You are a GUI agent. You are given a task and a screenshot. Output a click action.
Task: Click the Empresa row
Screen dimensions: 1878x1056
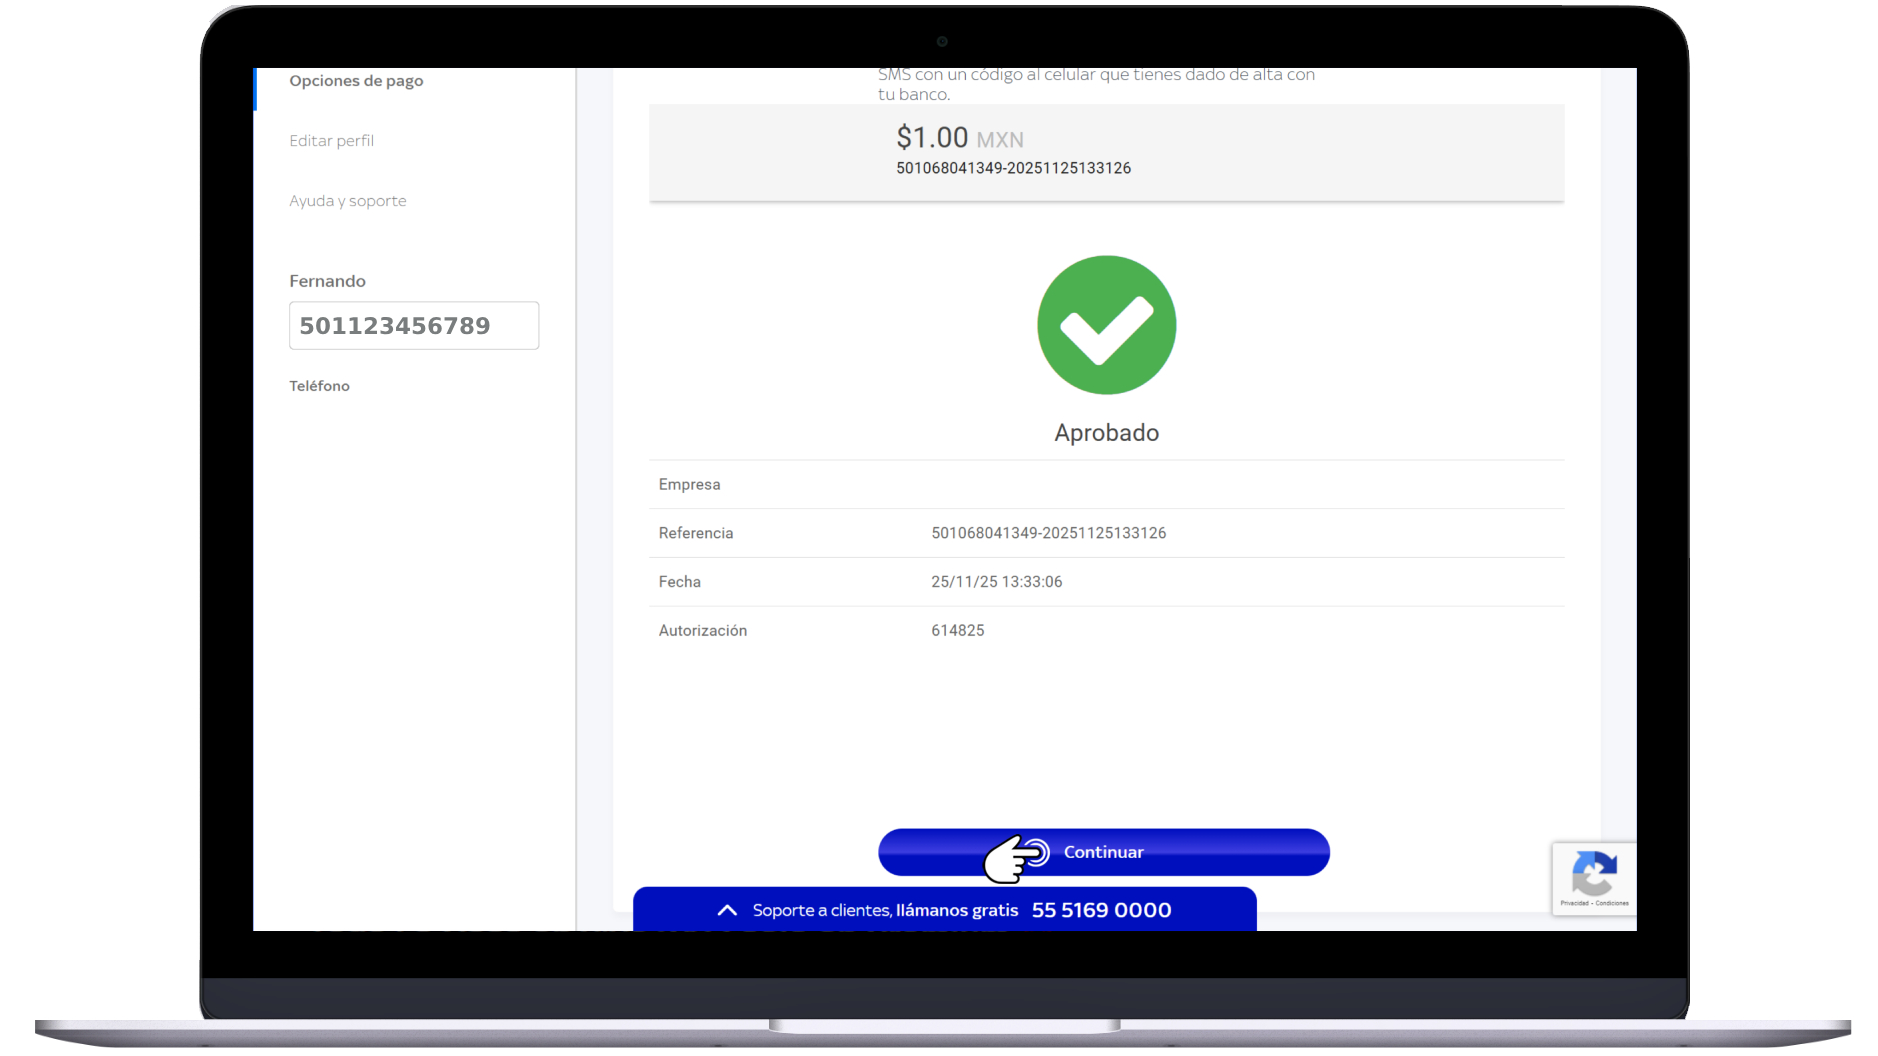click(x=1106, y=484)
